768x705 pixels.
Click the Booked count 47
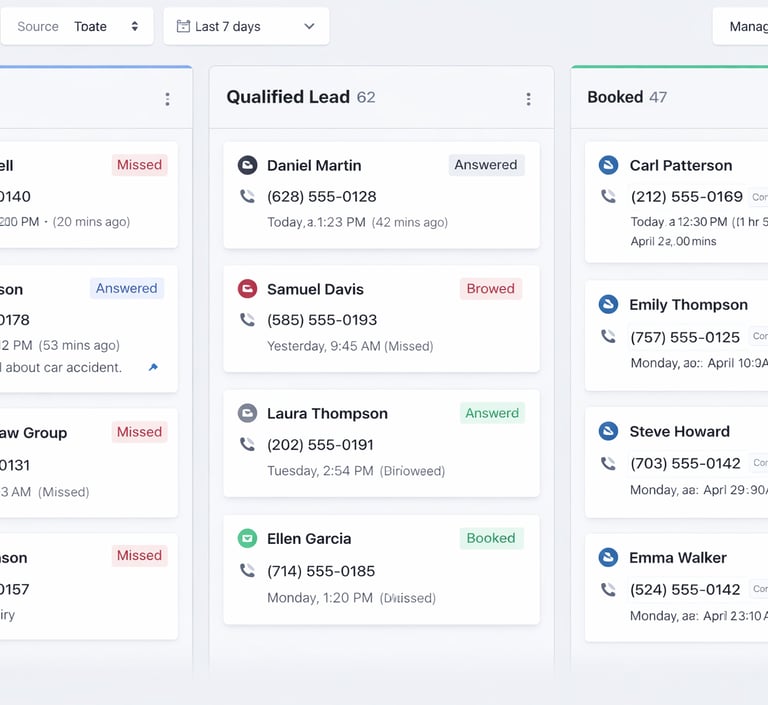tap(658, 97)
